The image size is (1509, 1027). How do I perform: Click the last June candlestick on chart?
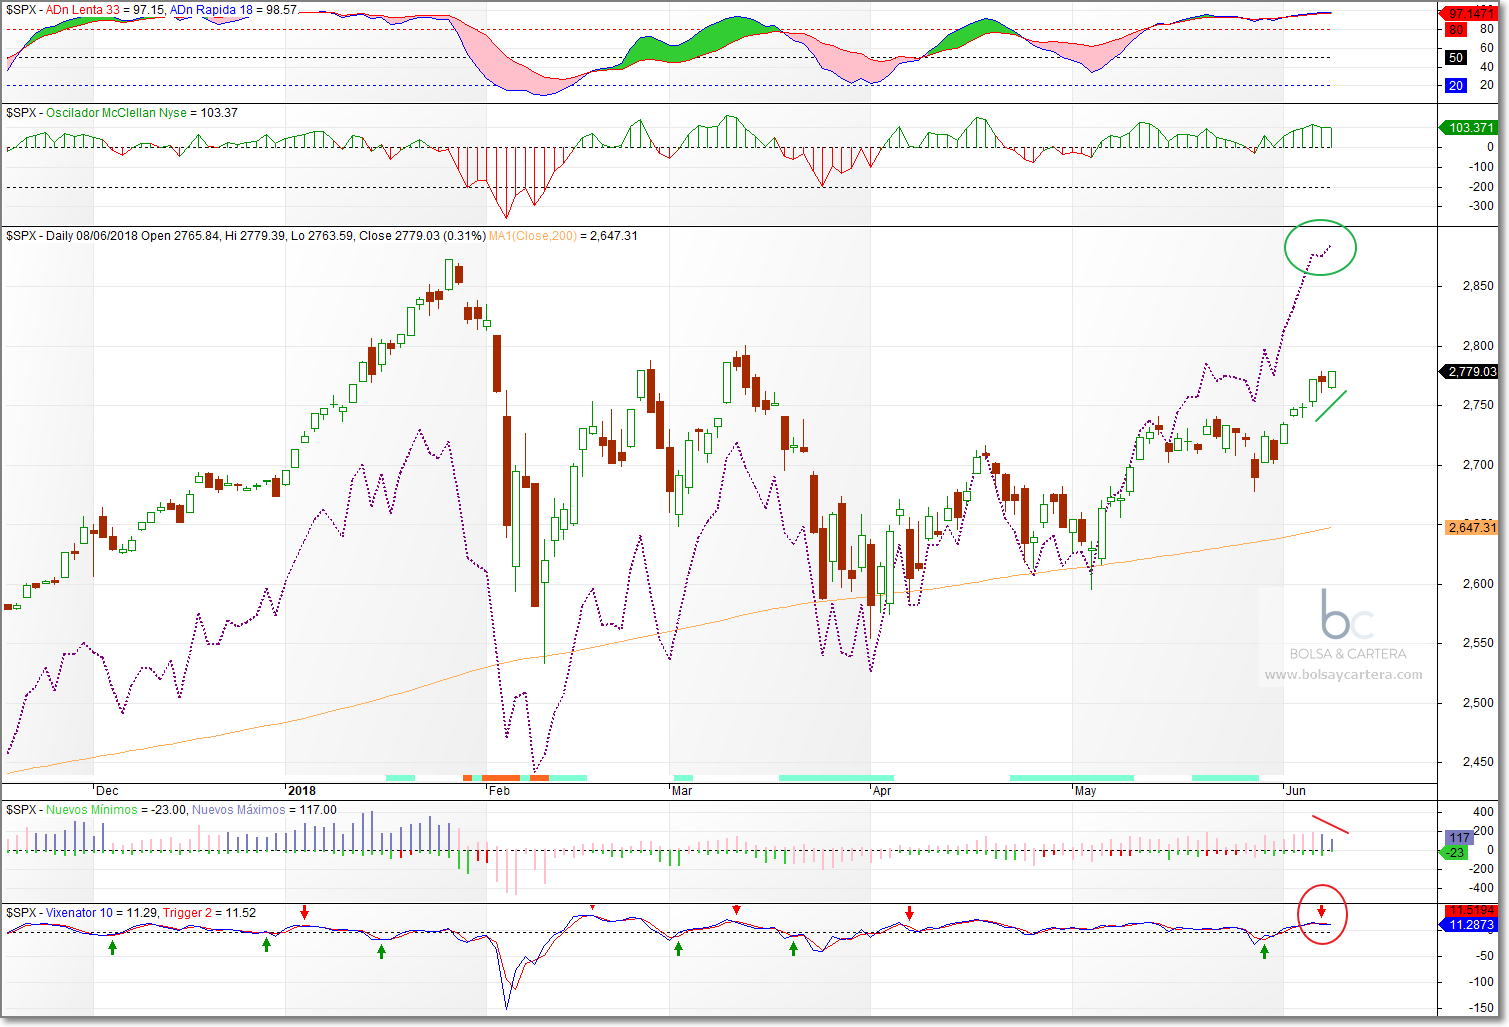(1332, 379)
